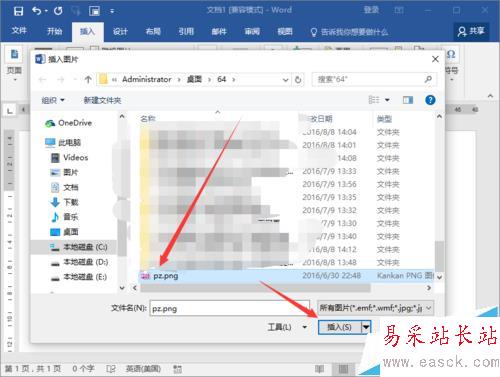500x377 pixels.
Task: Open the 工具(L) dropdown
Action: click(x=287, y=327)
